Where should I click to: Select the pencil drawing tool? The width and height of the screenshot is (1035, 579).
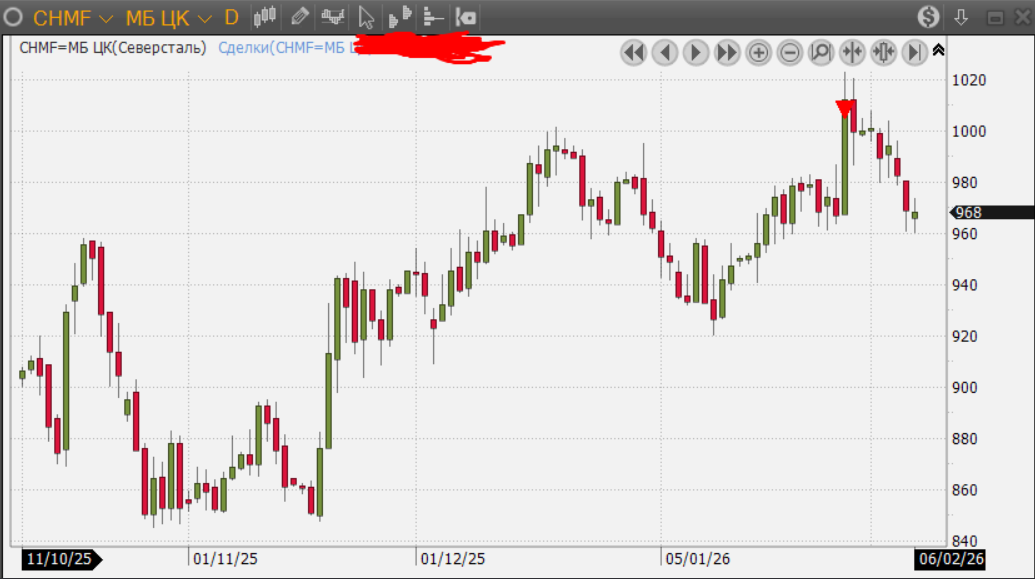(x=299, y=17)
